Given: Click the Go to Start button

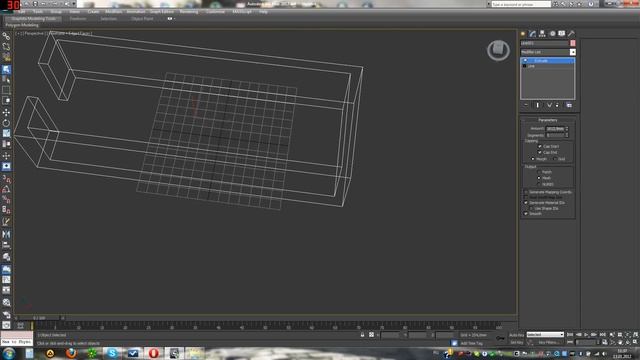Looking at the screenshot, I should click(570, 335).
